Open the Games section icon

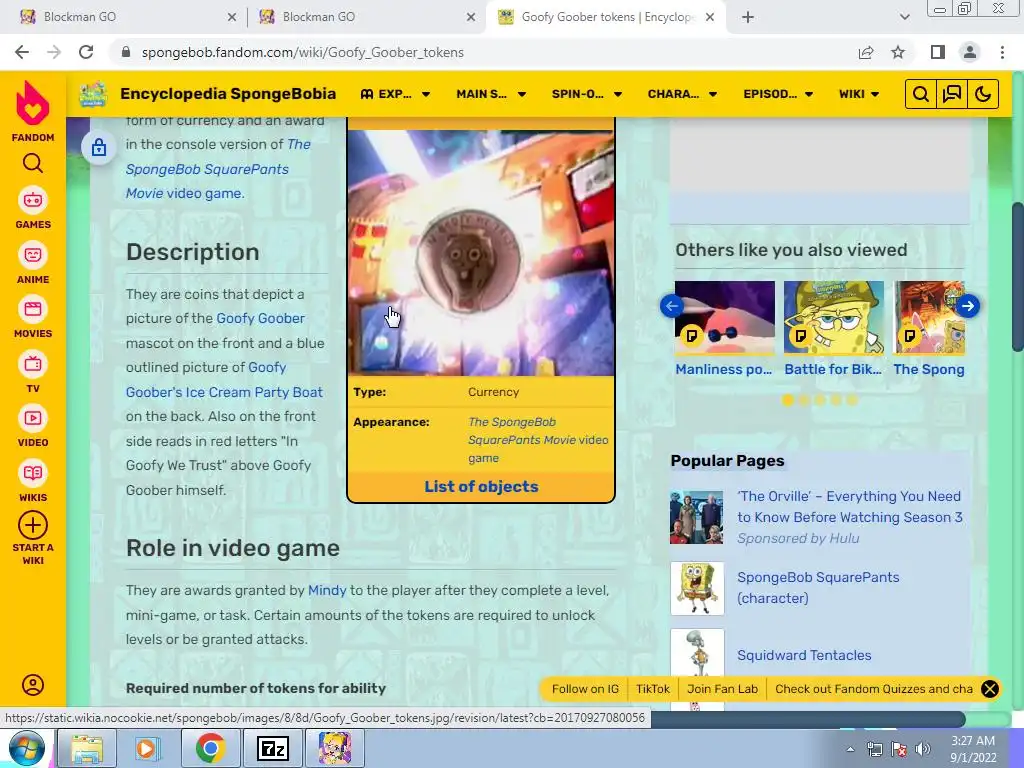point(33,200)
